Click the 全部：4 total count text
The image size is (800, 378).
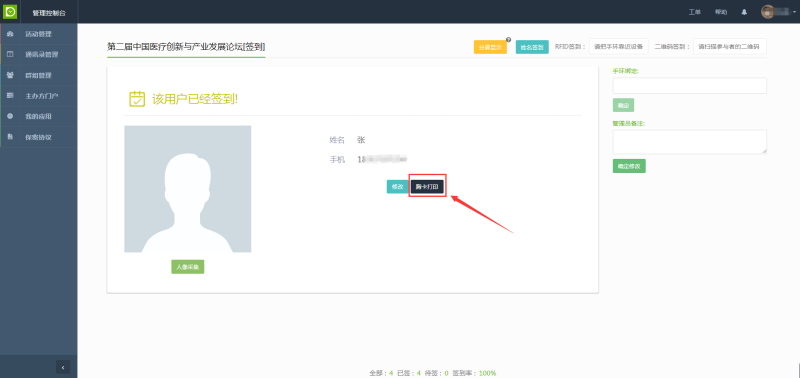coord(381,373)
